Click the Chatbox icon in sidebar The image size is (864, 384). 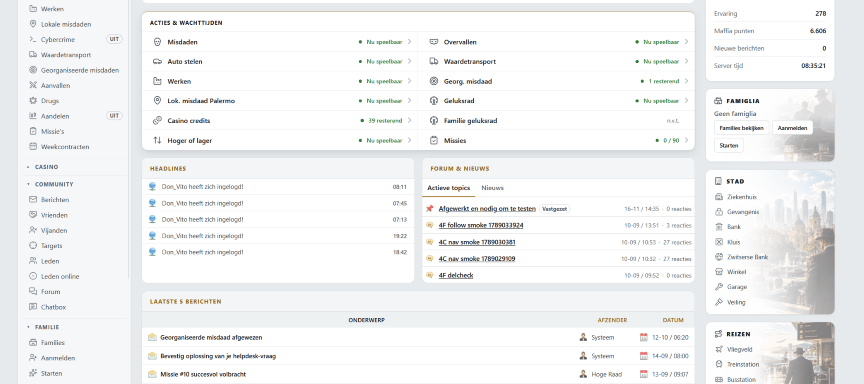pyautogui.click(x=33, y=307)
